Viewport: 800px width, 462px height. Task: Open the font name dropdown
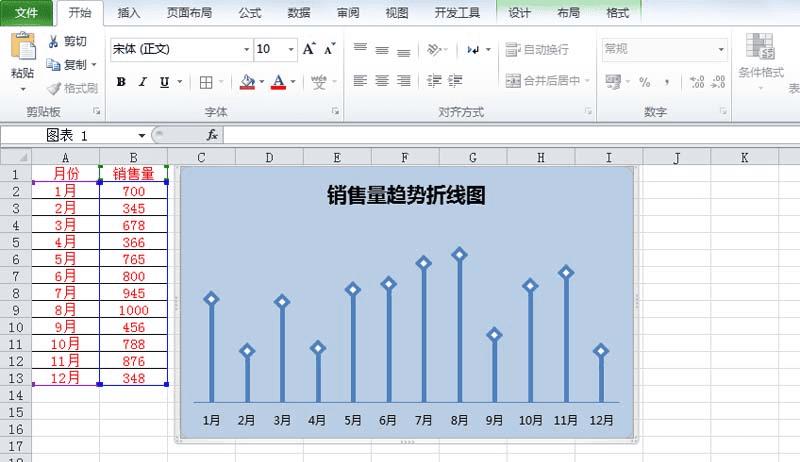coord(246,49)
